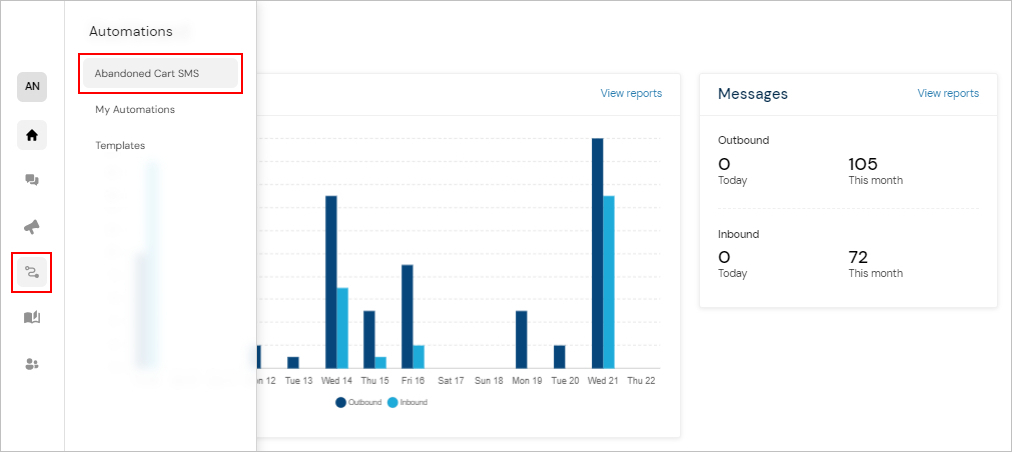Click View reports link above the chart
The height and width of the screenshot is (452, 1012).
(x=631, y=93)
